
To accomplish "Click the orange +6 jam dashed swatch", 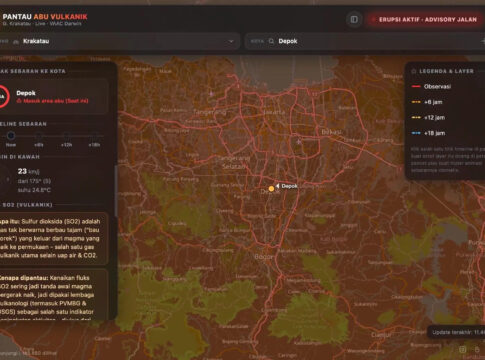I will (416, 102).
